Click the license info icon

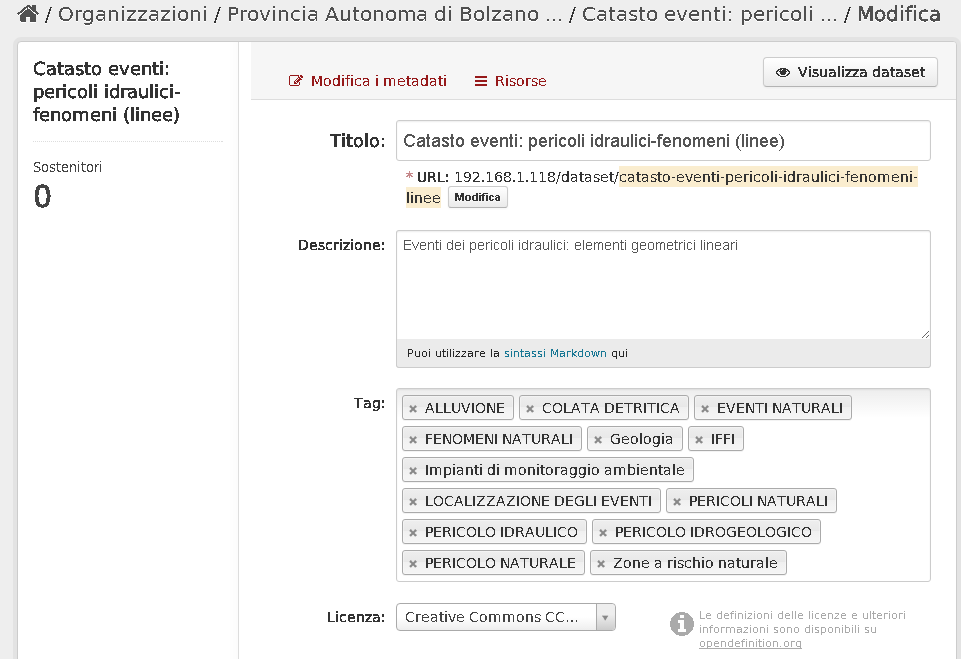[x=682, y=624]
